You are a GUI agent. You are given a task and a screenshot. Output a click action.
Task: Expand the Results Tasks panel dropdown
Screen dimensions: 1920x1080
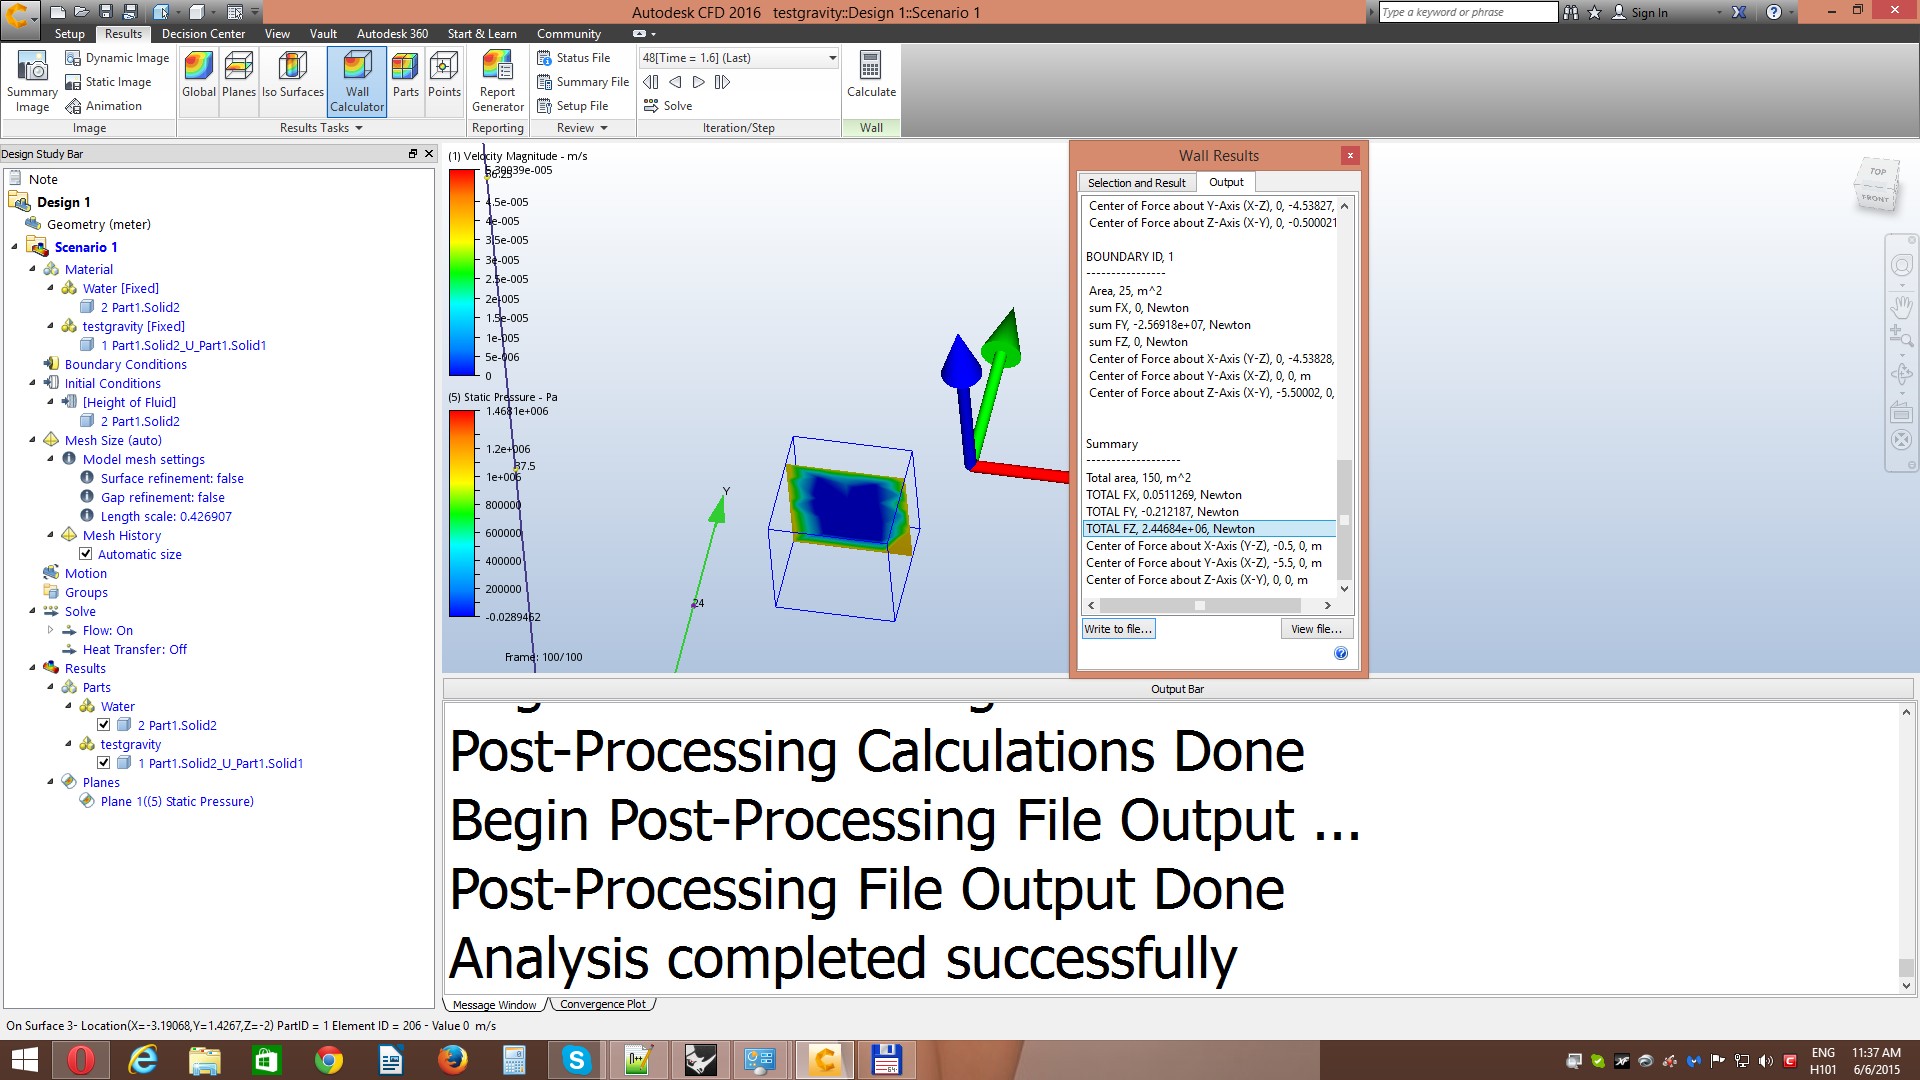(359, 128)
